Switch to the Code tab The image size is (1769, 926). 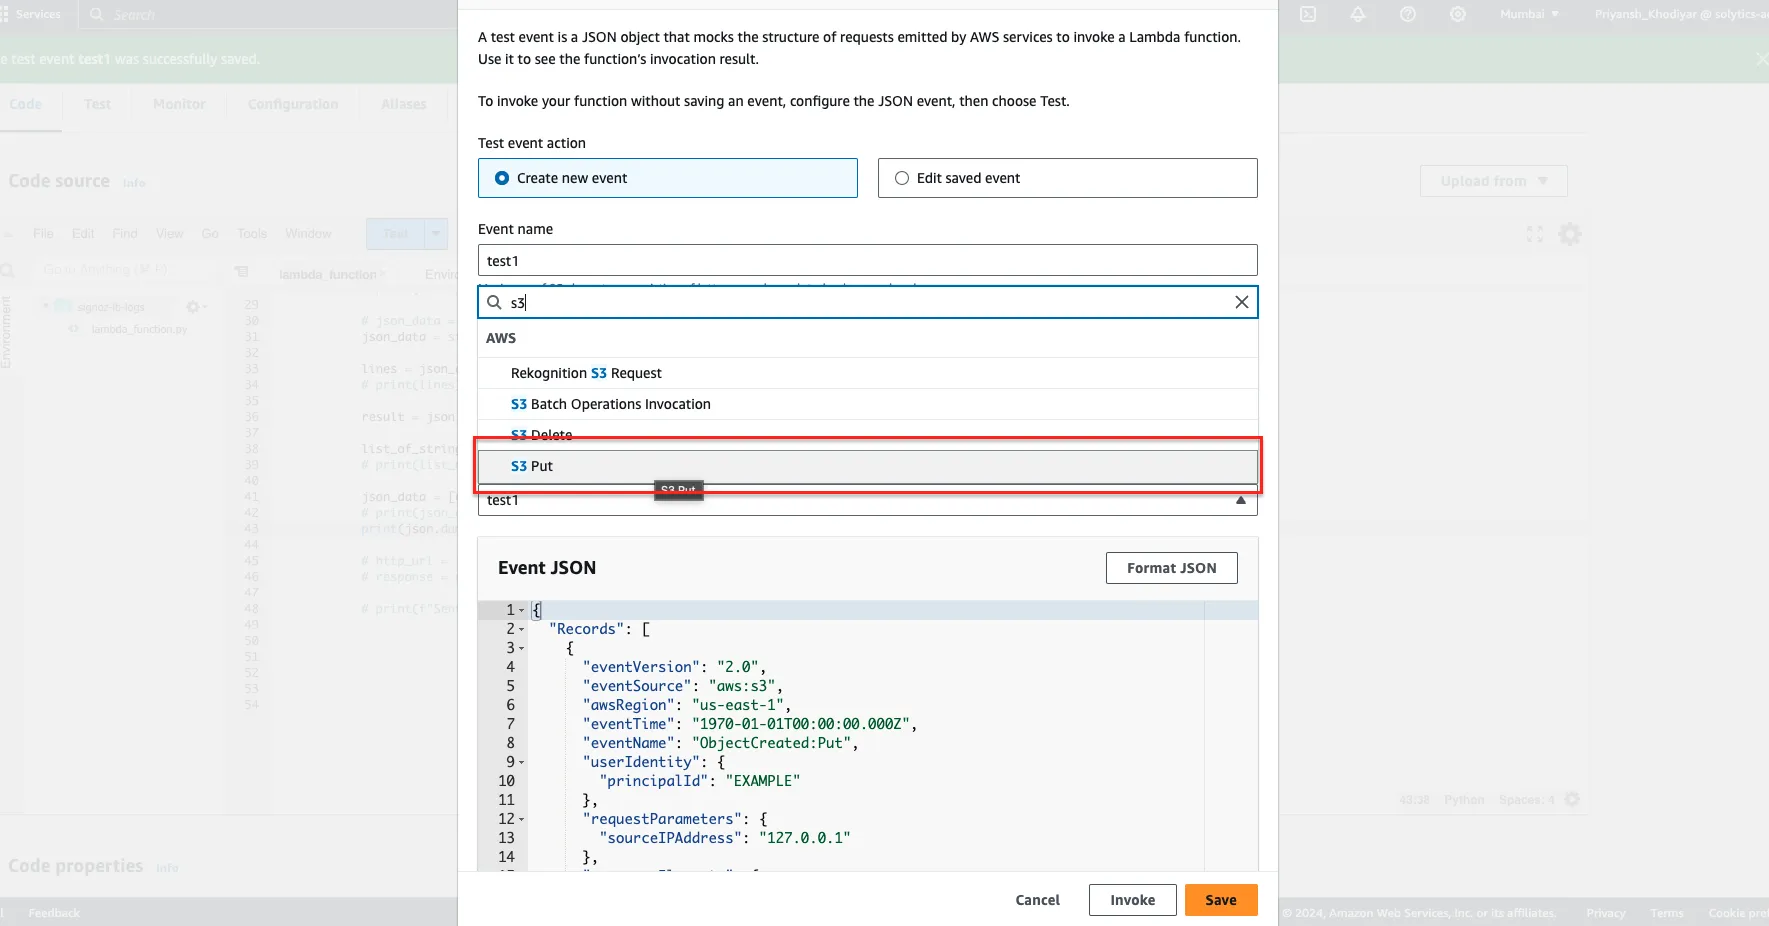tap(26, 104)
